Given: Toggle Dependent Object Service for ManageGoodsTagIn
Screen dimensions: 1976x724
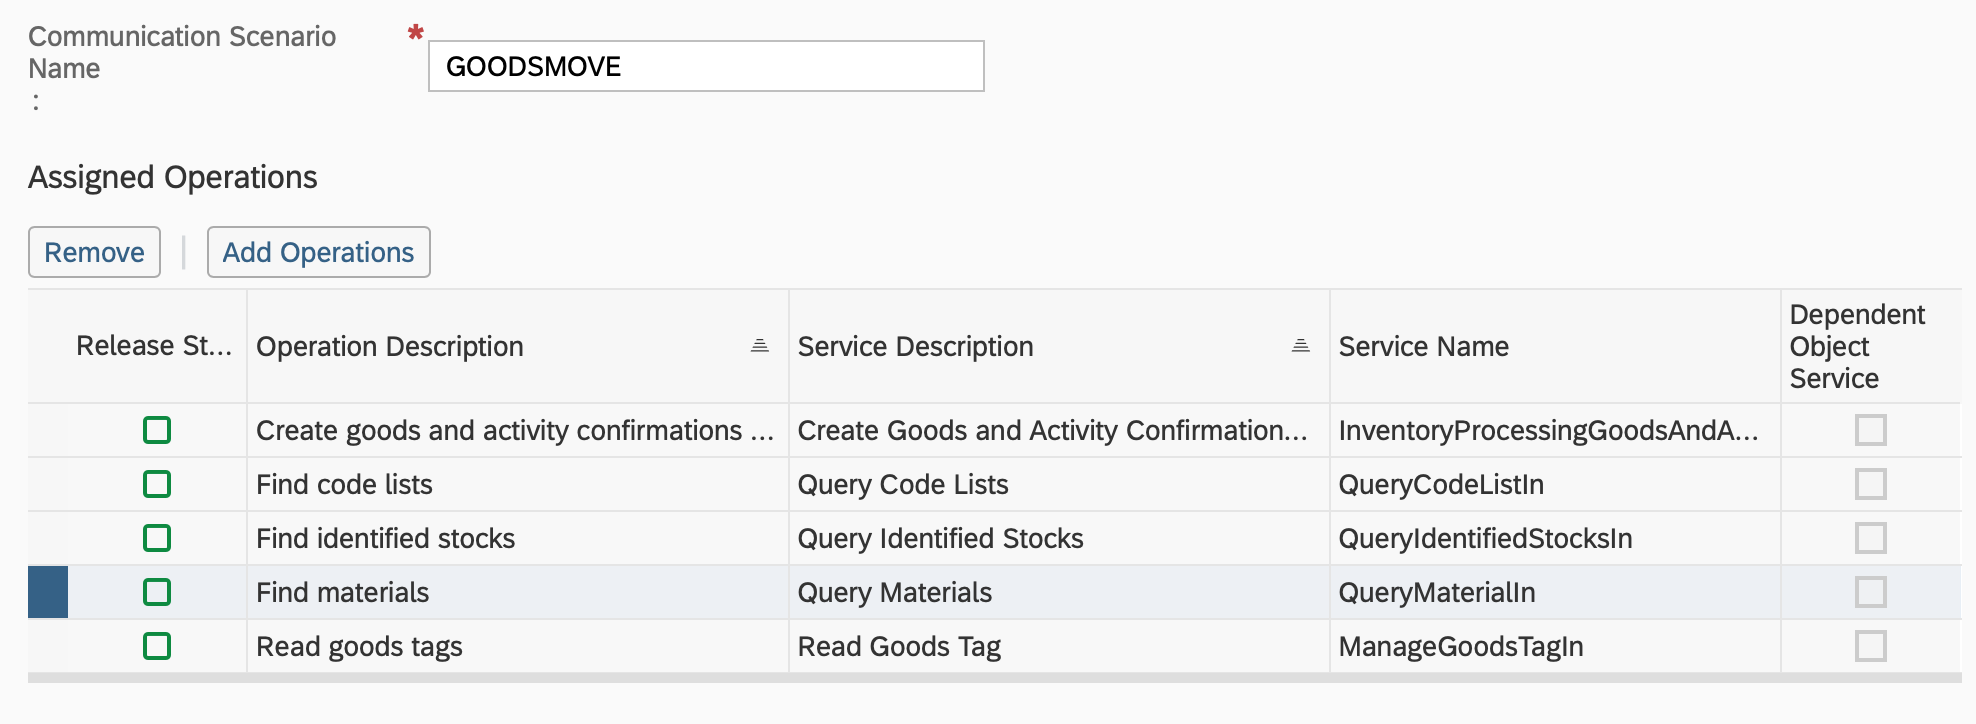Looking at the screenshot, I should [x=1870, y=646].
